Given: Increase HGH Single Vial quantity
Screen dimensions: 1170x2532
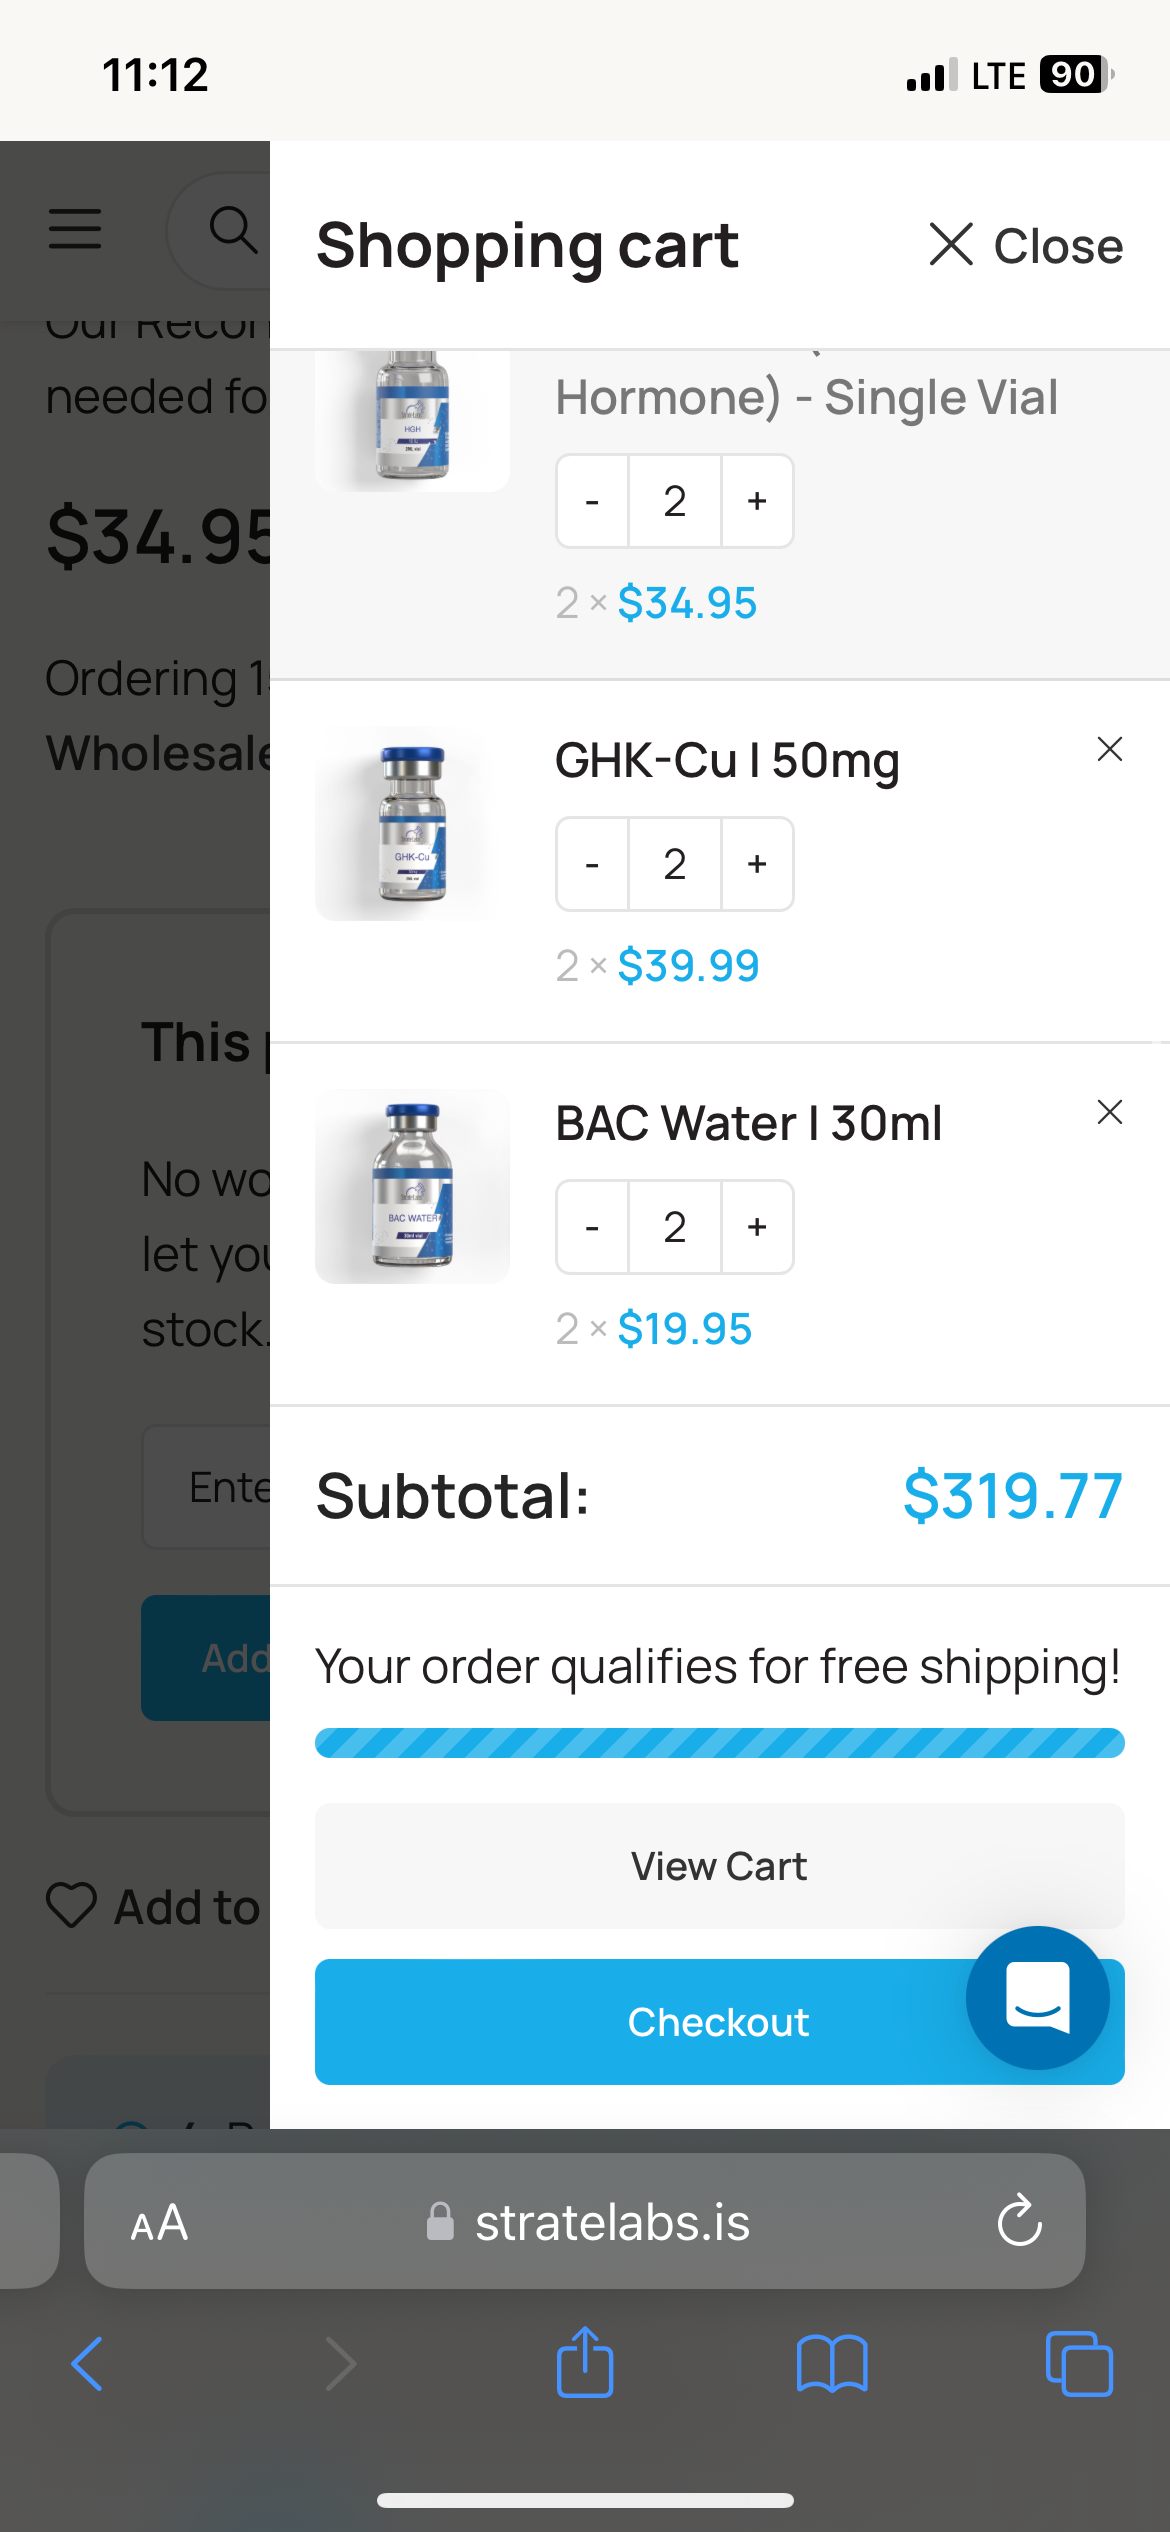Looking at the screenshot, I should click(757, 501).
